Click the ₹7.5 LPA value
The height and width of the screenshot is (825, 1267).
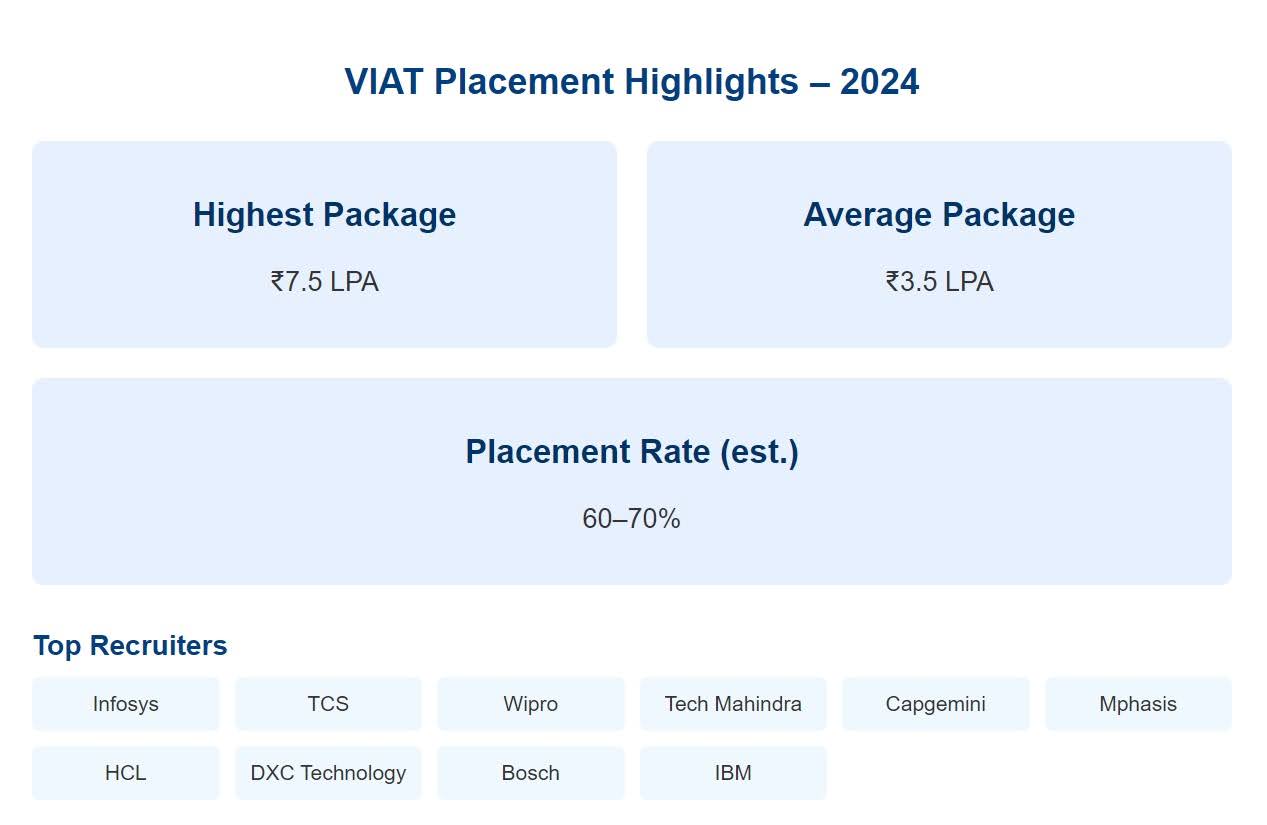tap(324, 282)
